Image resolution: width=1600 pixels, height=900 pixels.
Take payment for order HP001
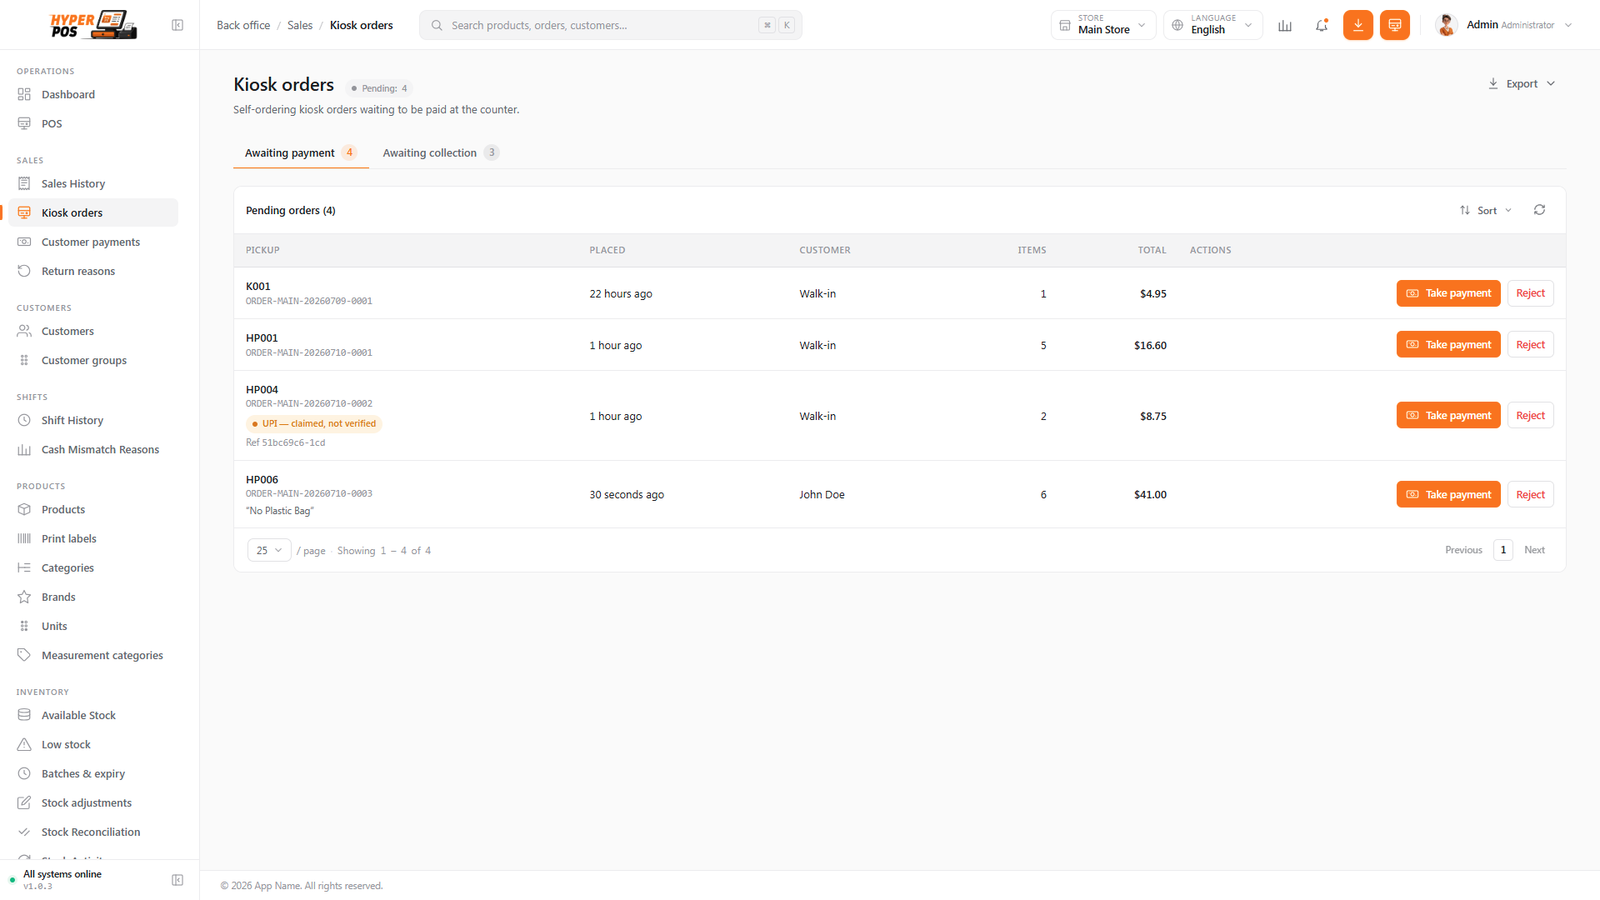[1448, 344]
